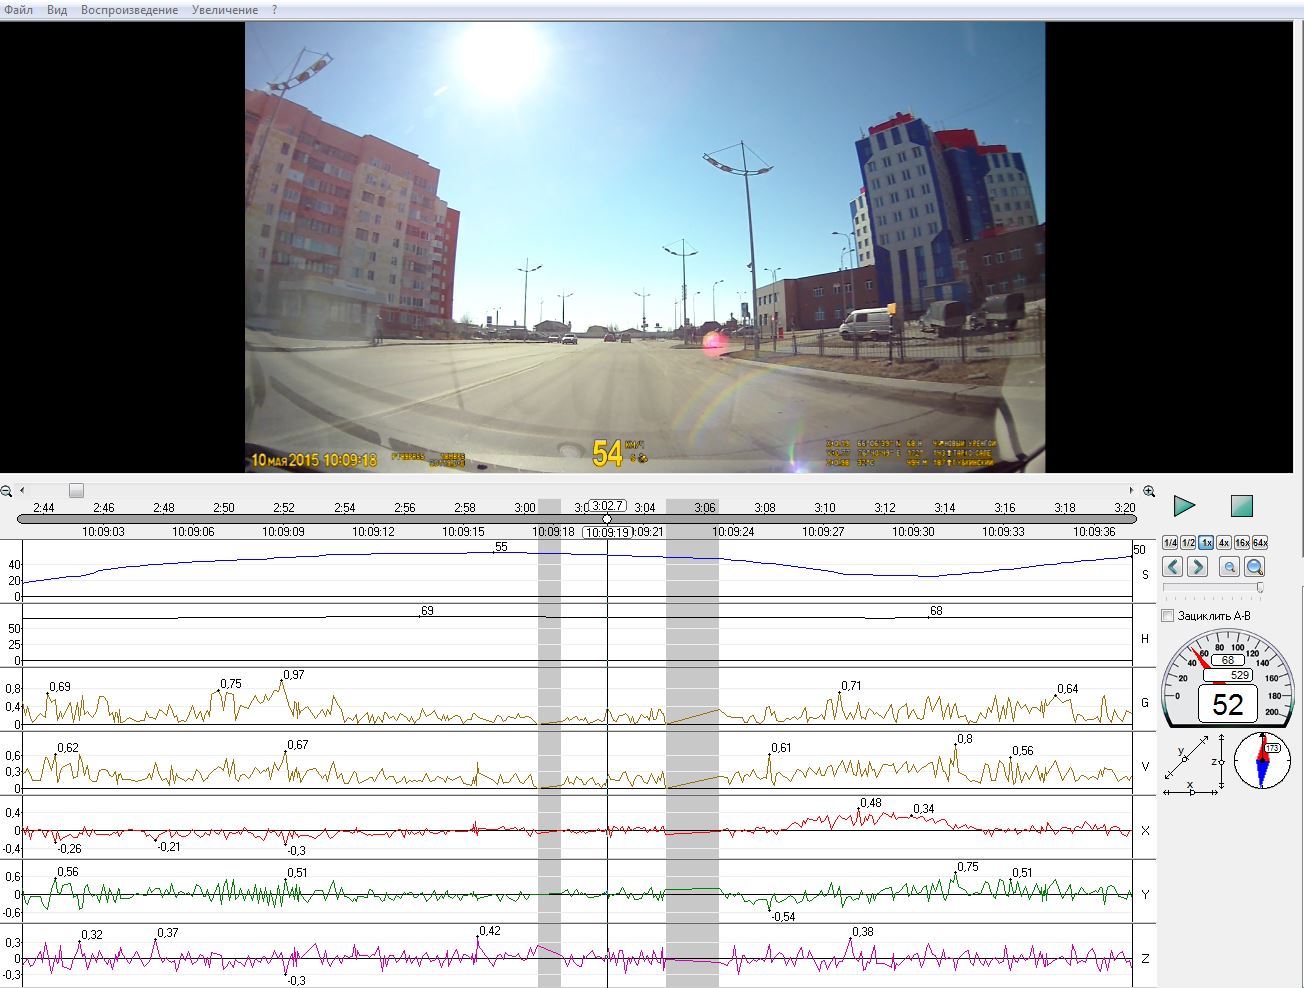
Task: Step to next frame with right arrow
Action: [1197, 567]
